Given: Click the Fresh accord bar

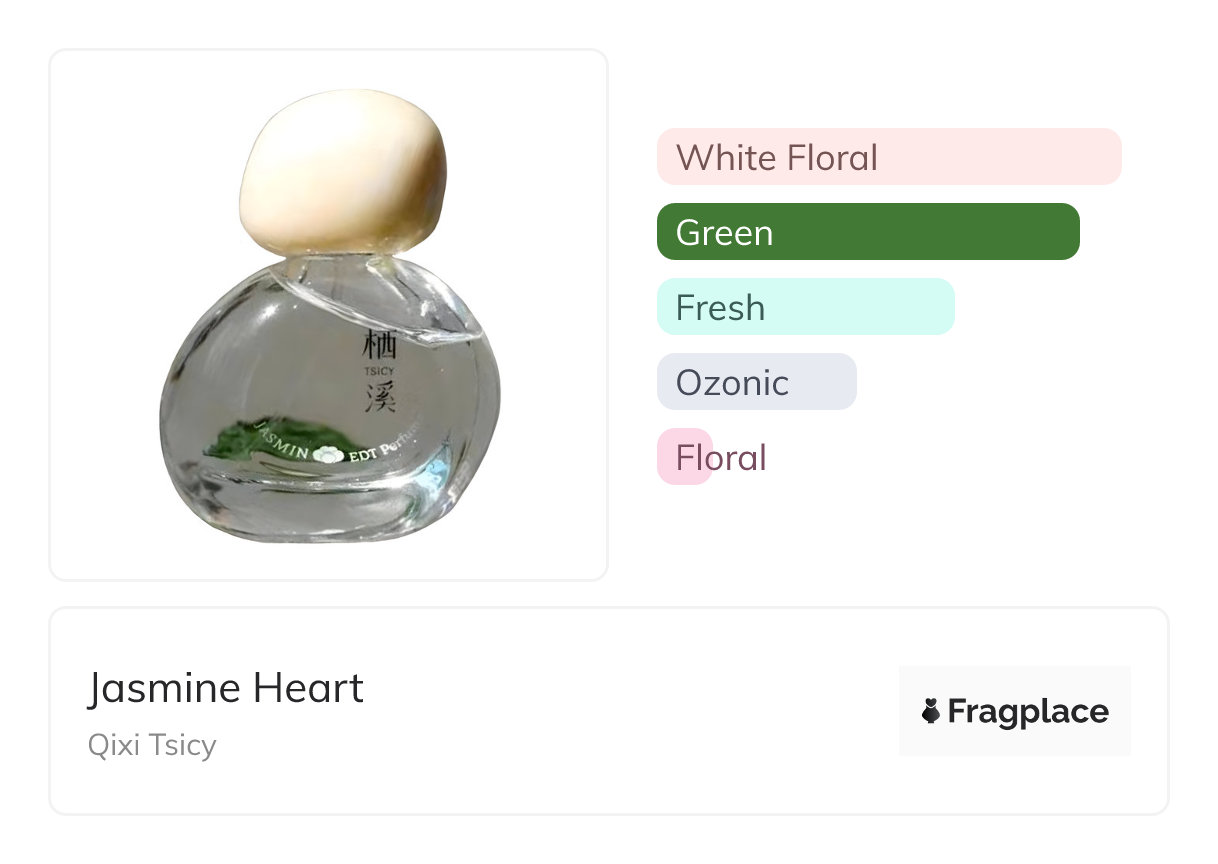Looking at the screenshot, I should (x=805, y=307).
